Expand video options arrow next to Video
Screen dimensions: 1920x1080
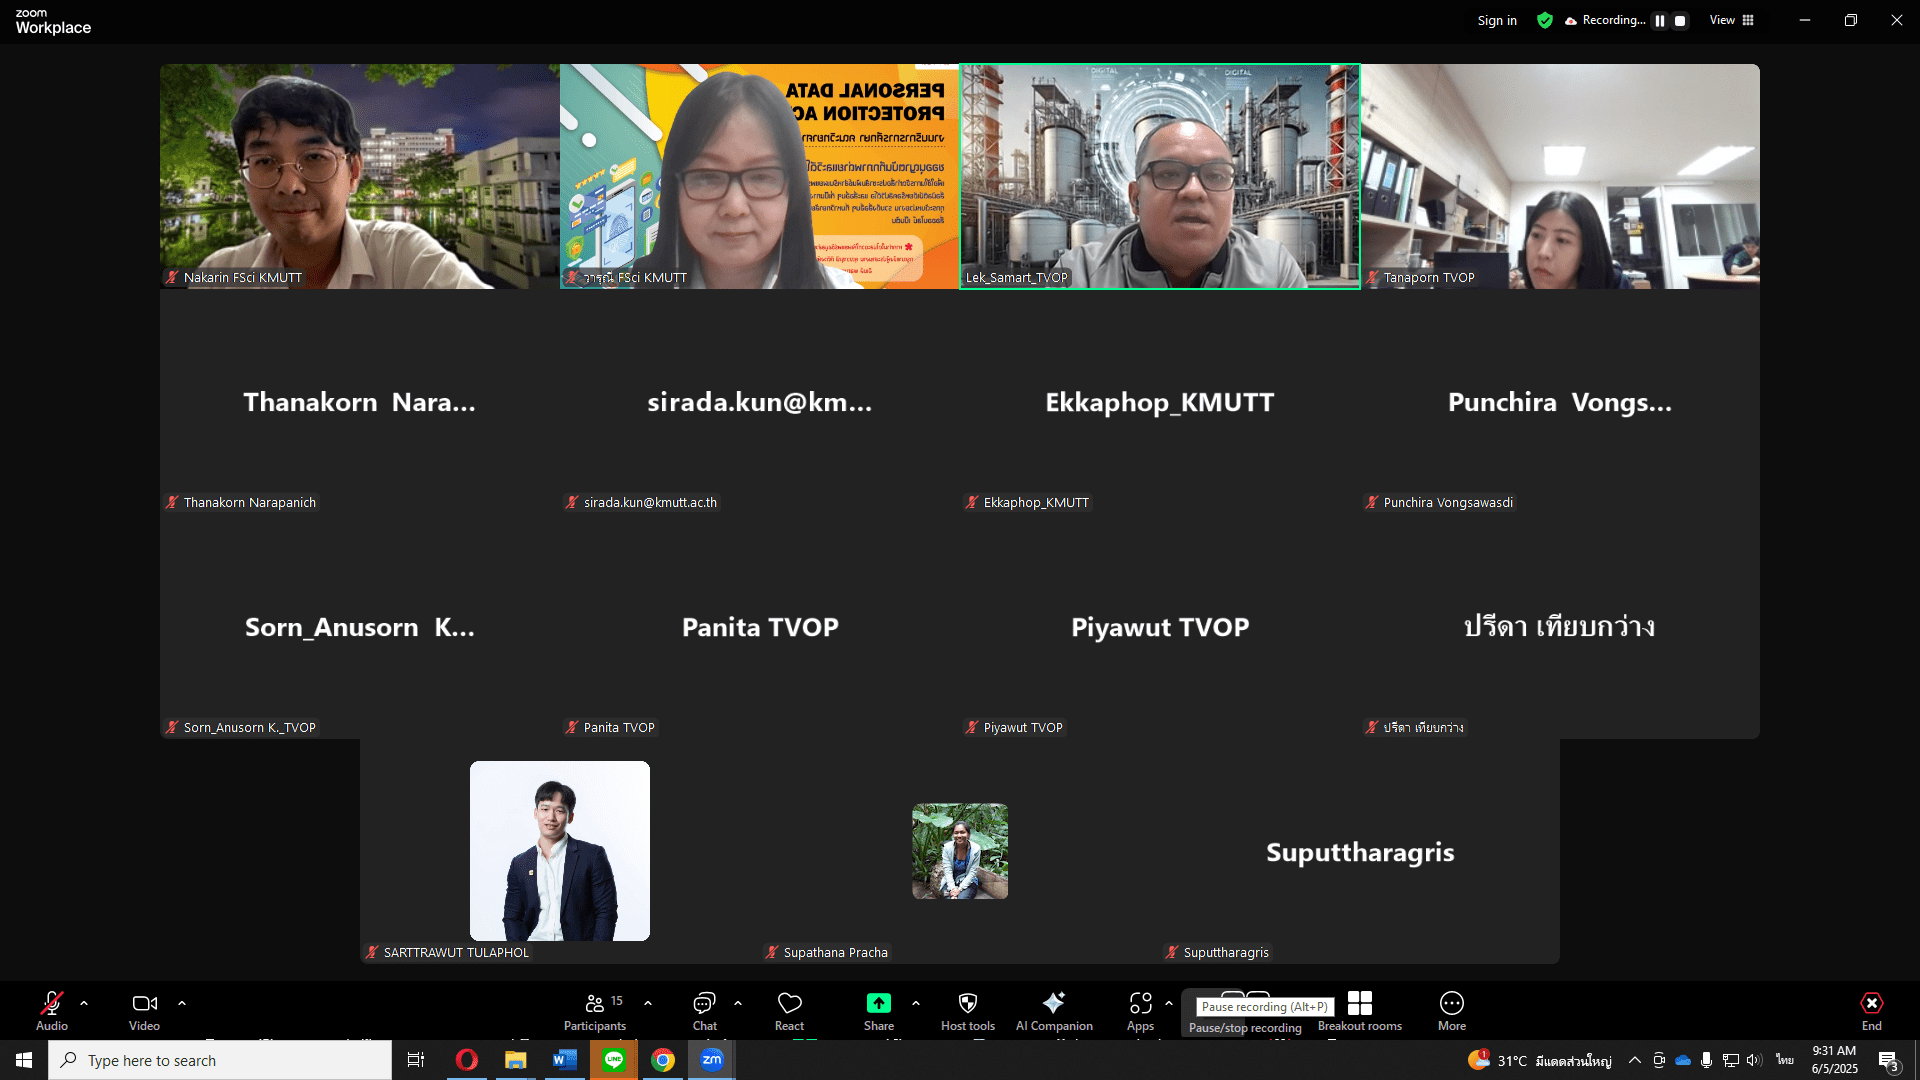(182, 1003)
